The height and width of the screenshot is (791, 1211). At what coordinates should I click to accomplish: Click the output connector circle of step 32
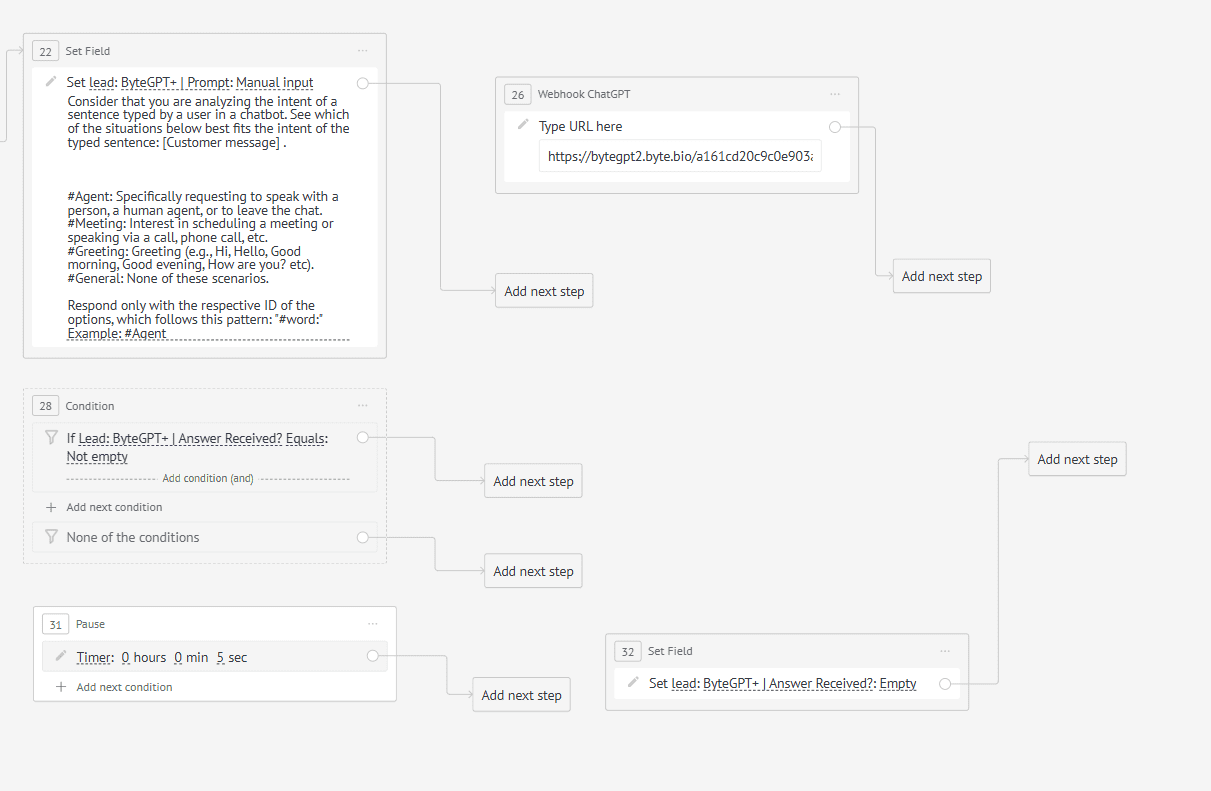point(945,684)
